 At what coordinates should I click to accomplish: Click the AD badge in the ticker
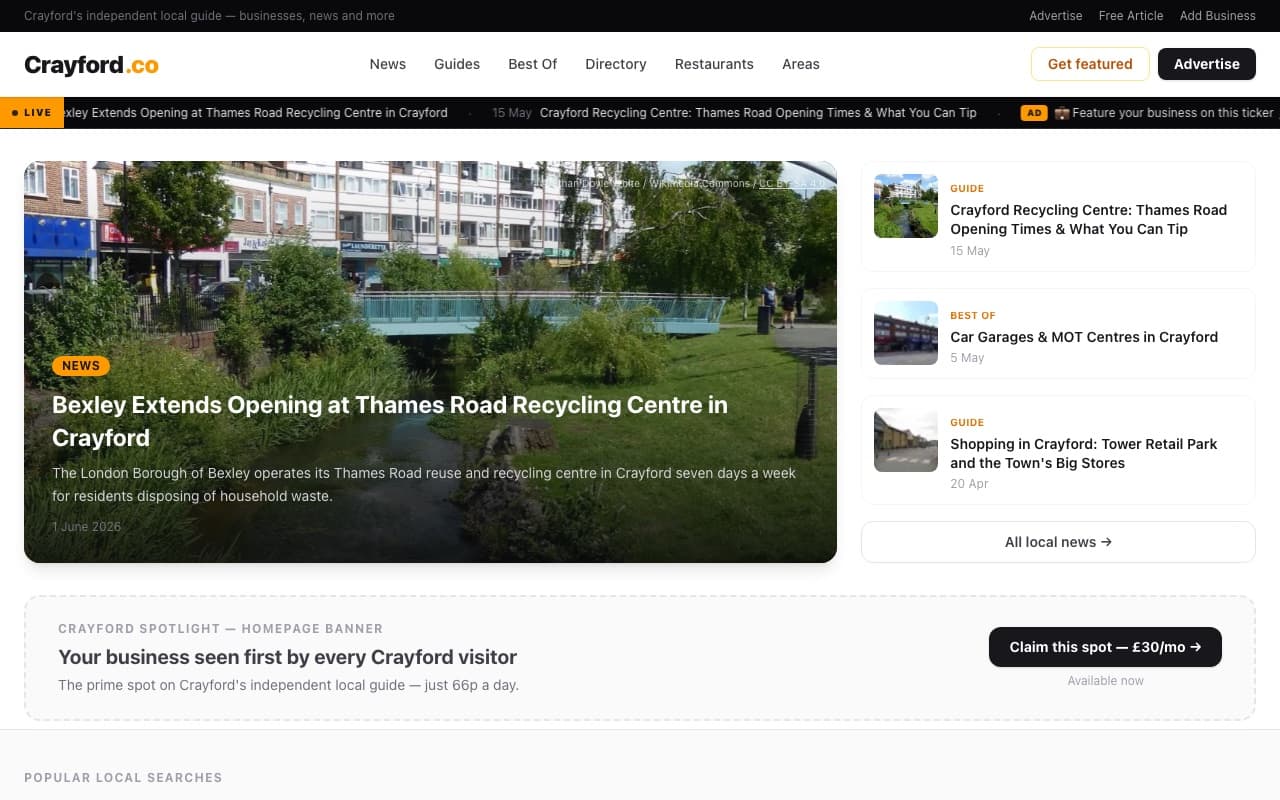coord(1034,113)
